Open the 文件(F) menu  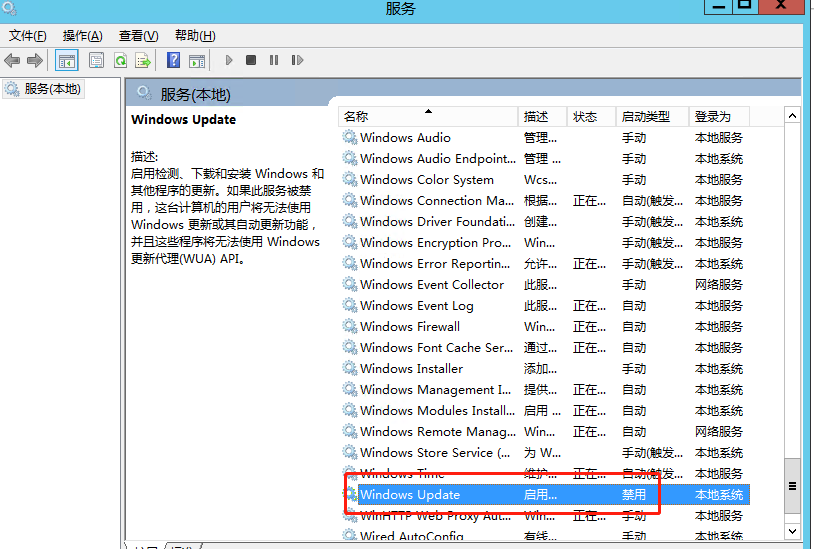pos(28,36)
